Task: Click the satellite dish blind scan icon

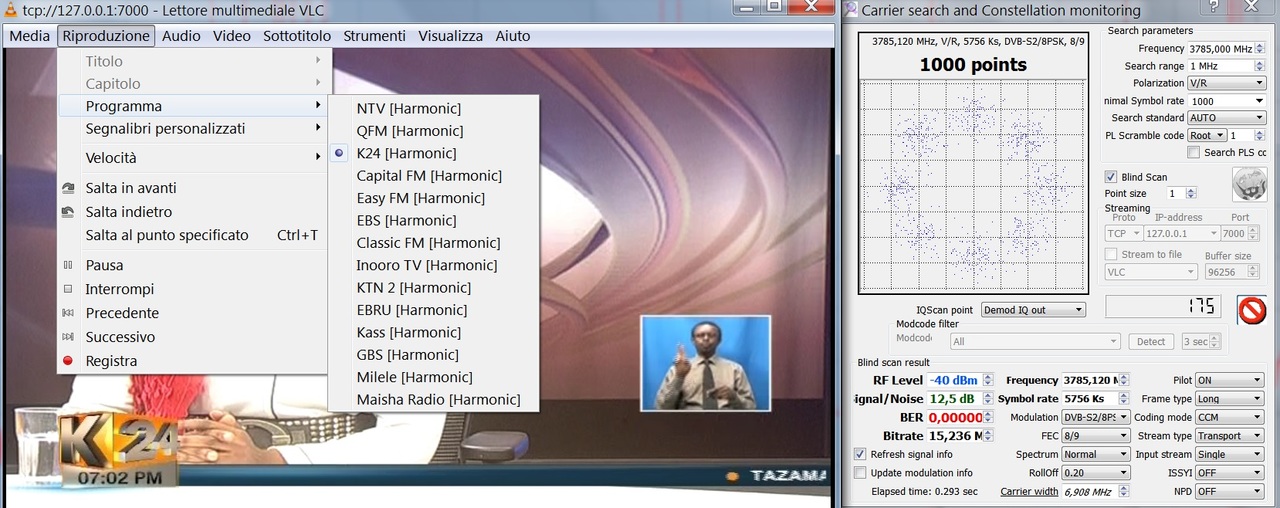Action: pos(1249,184)
